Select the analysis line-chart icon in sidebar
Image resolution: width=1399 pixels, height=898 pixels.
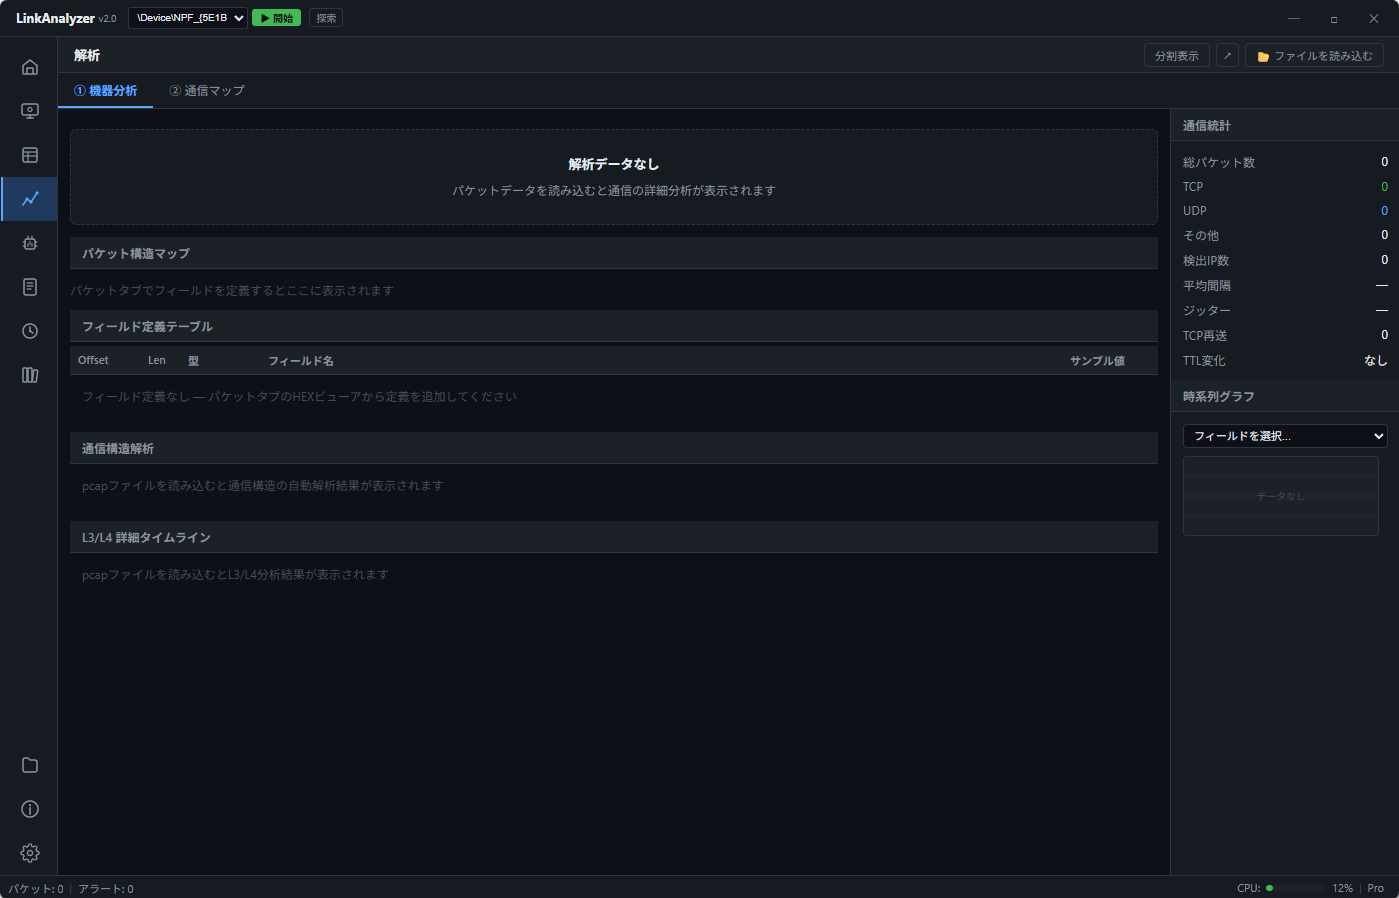coord(30,199)
